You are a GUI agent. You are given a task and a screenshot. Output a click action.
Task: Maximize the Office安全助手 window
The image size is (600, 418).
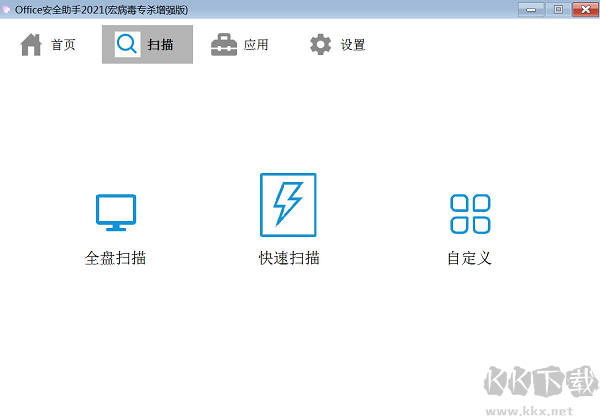pyautogui.click(x=558, y=10)
